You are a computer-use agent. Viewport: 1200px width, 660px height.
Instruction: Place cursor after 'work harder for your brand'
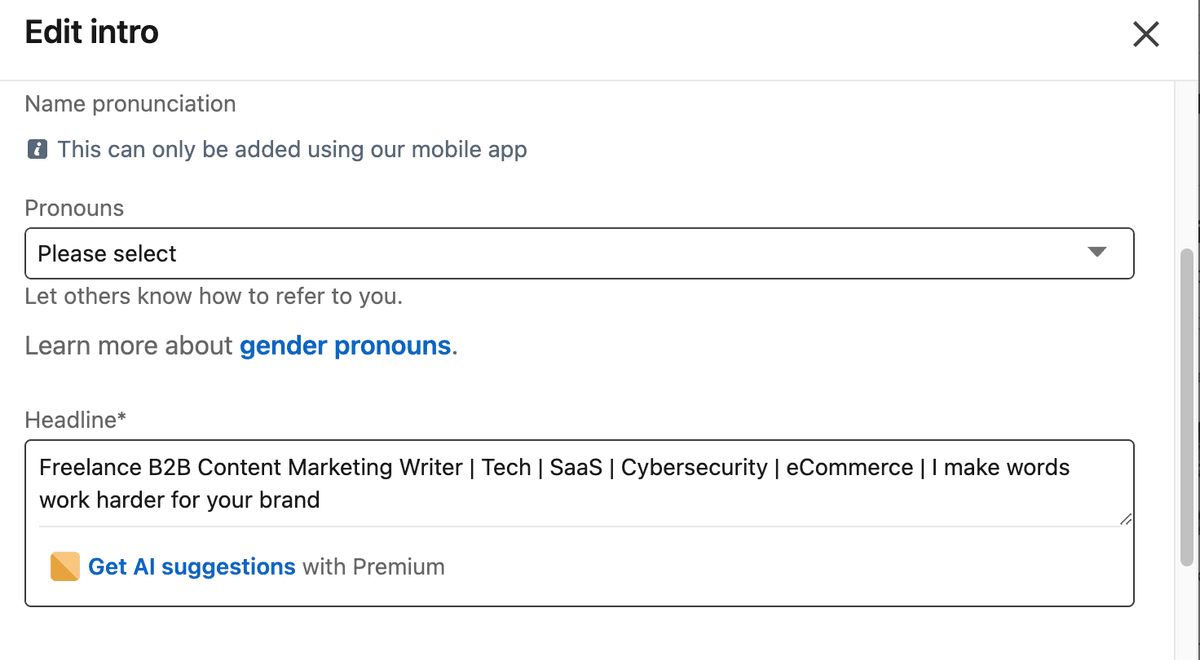click(321, 500)
